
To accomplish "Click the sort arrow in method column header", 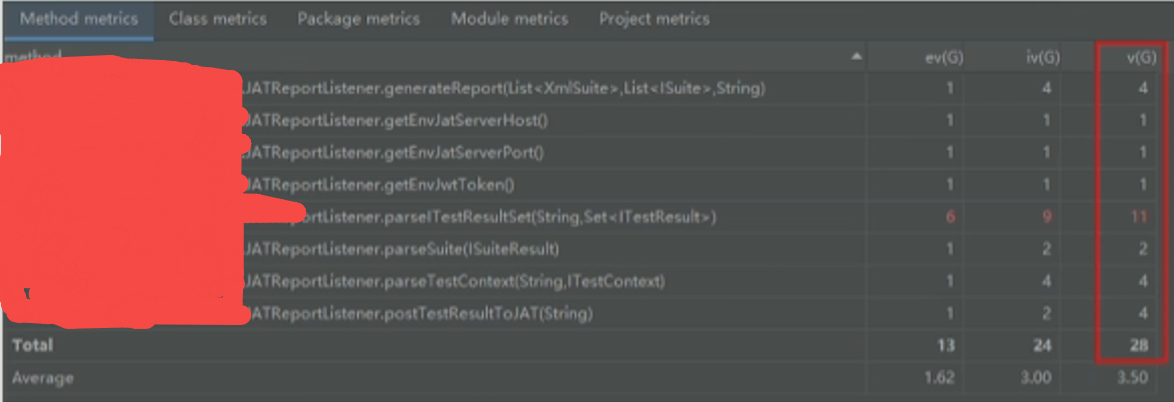I will coord(856,57).
